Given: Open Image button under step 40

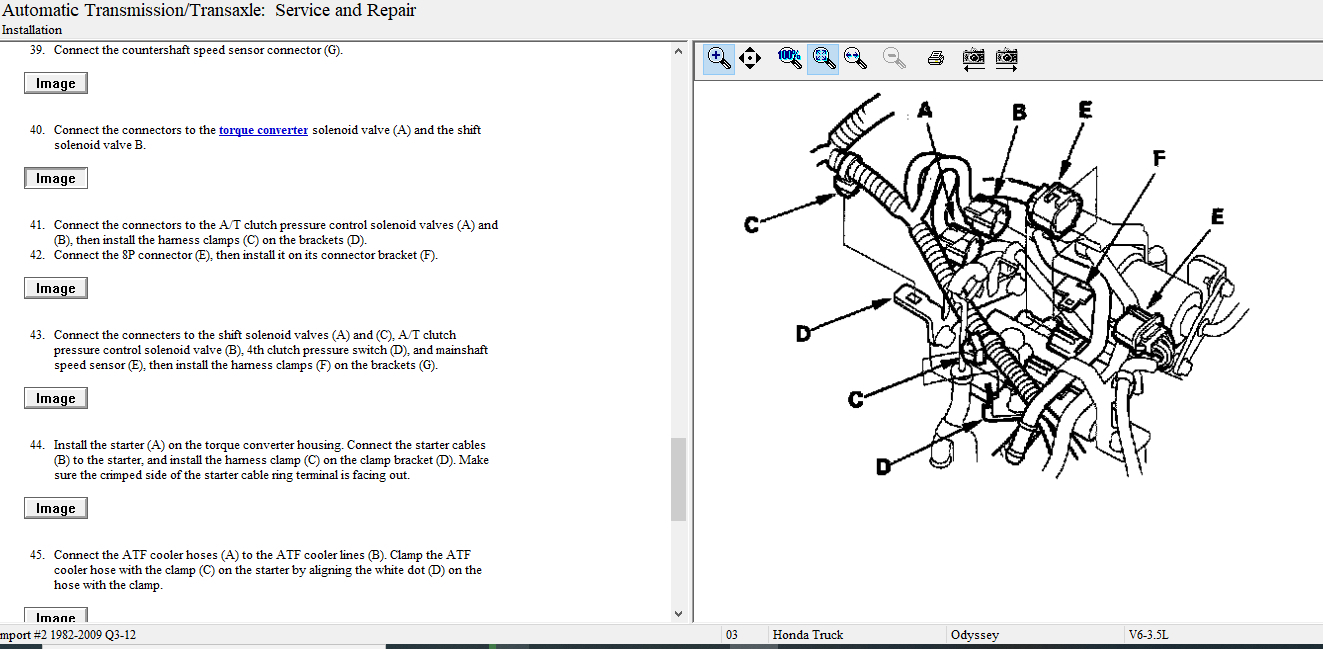Looking at the screenshot, I should (56, 178).
